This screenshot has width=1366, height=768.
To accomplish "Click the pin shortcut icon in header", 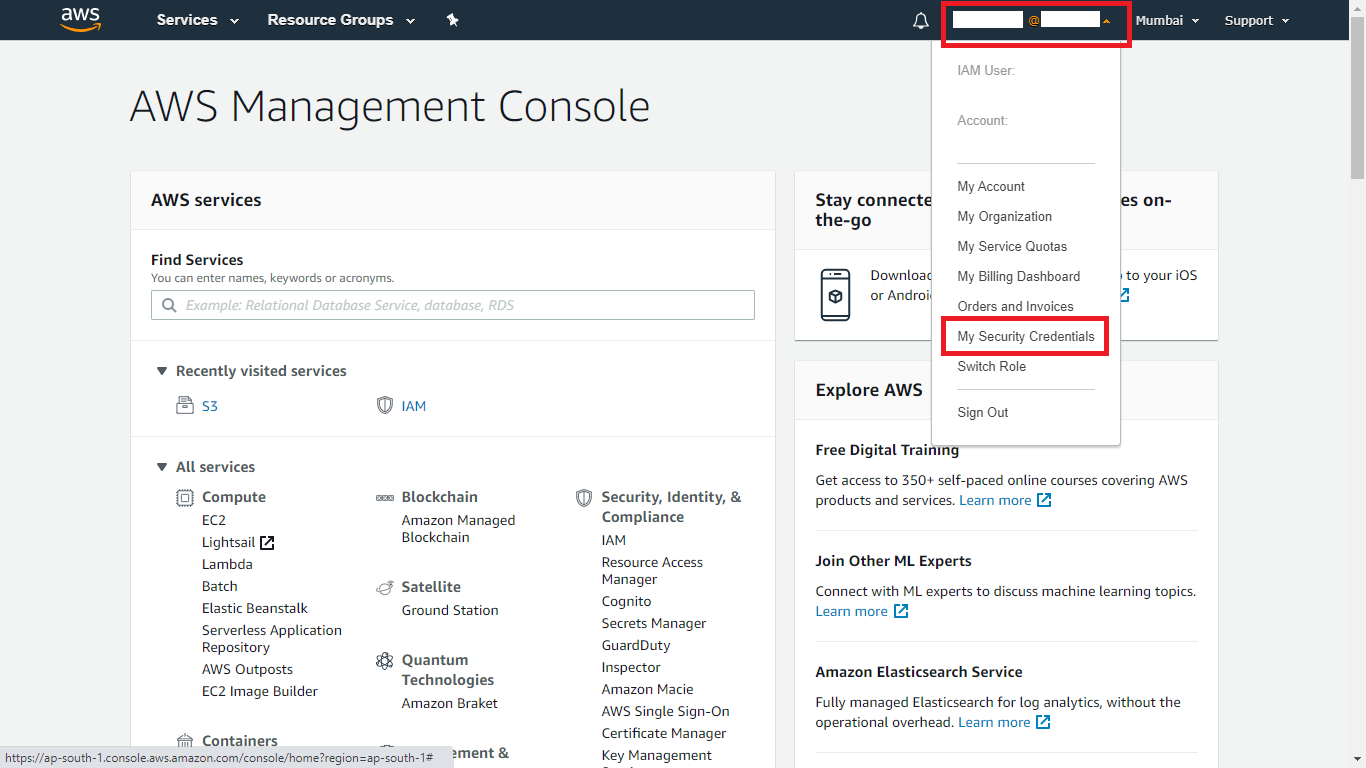I will [x=452, y=20].
